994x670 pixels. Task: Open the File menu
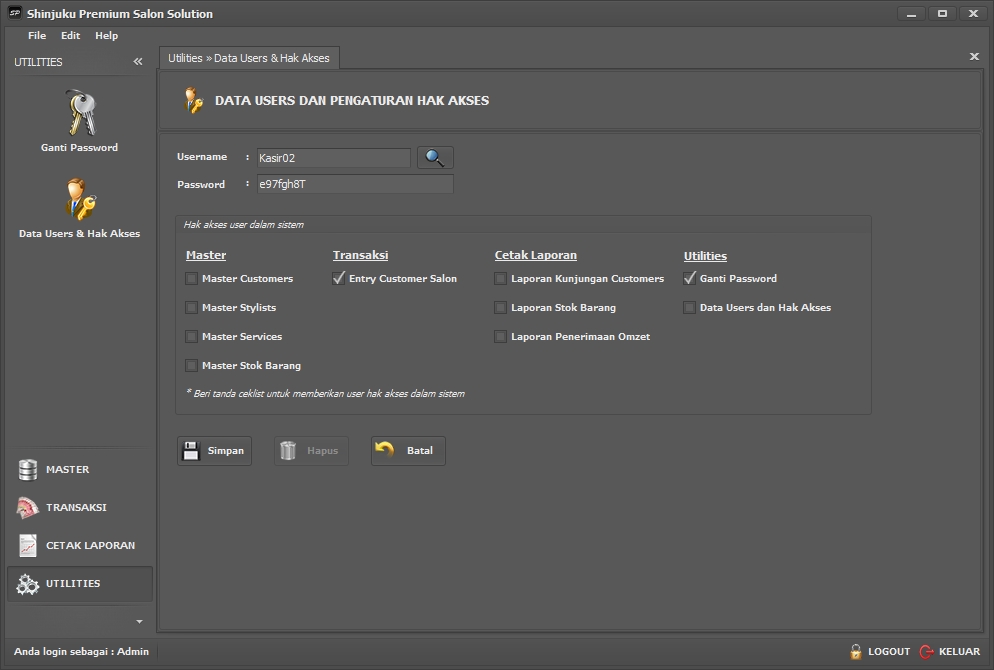pos(37,36)
